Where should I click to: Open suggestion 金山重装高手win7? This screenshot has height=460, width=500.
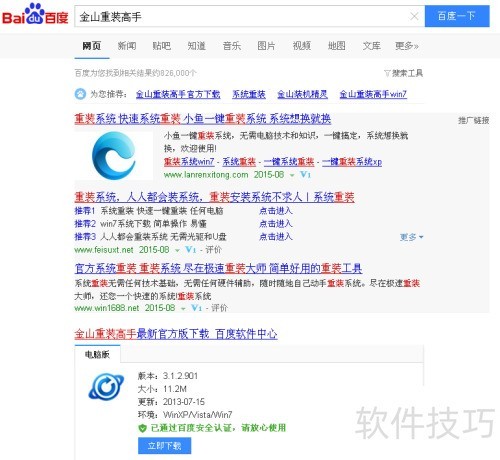click(373, 94)
